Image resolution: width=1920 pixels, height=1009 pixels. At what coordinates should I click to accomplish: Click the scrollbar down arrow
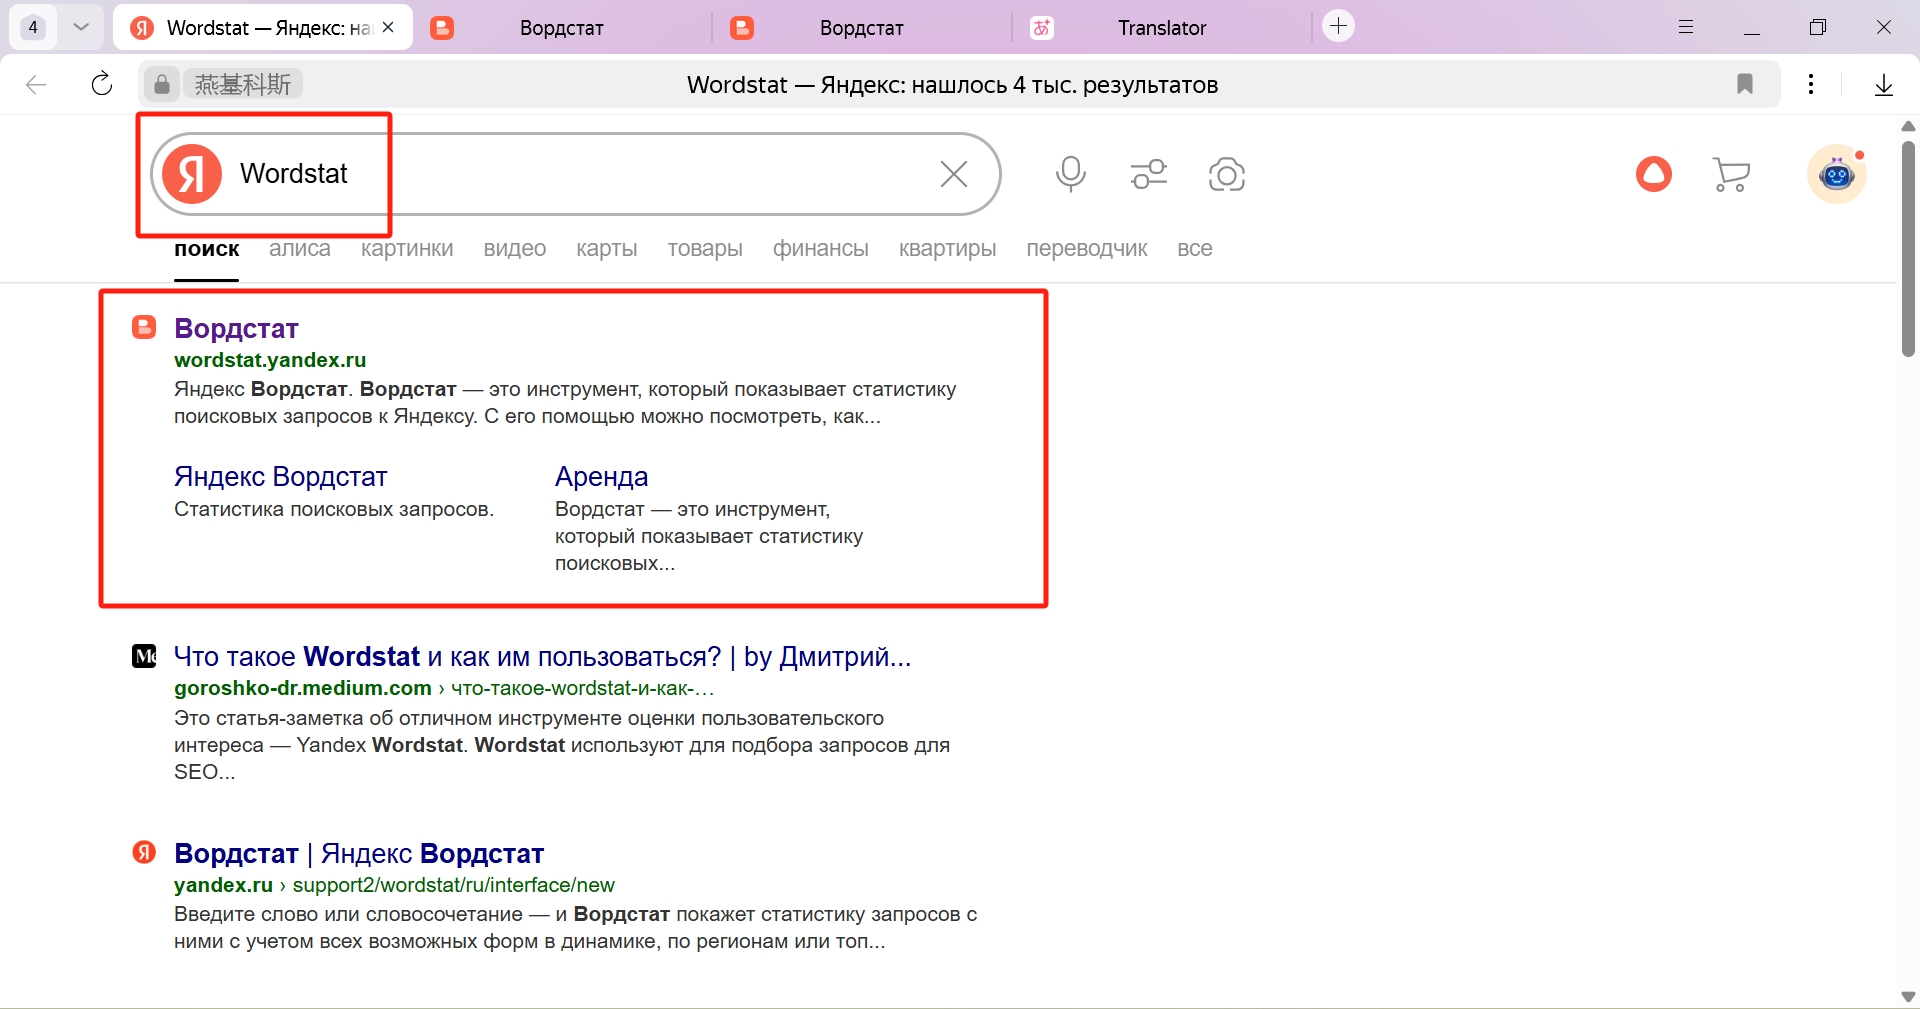click(x=1908, y=997)
